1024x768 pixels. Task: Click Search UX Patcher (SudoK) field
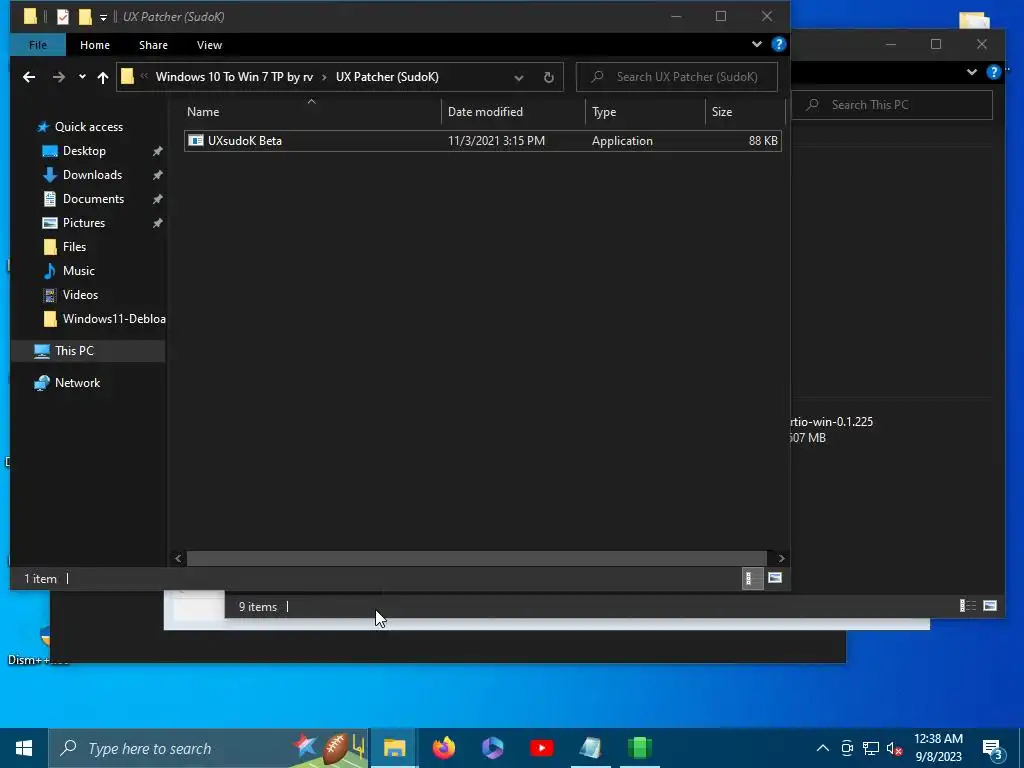[x=677, y=77]
